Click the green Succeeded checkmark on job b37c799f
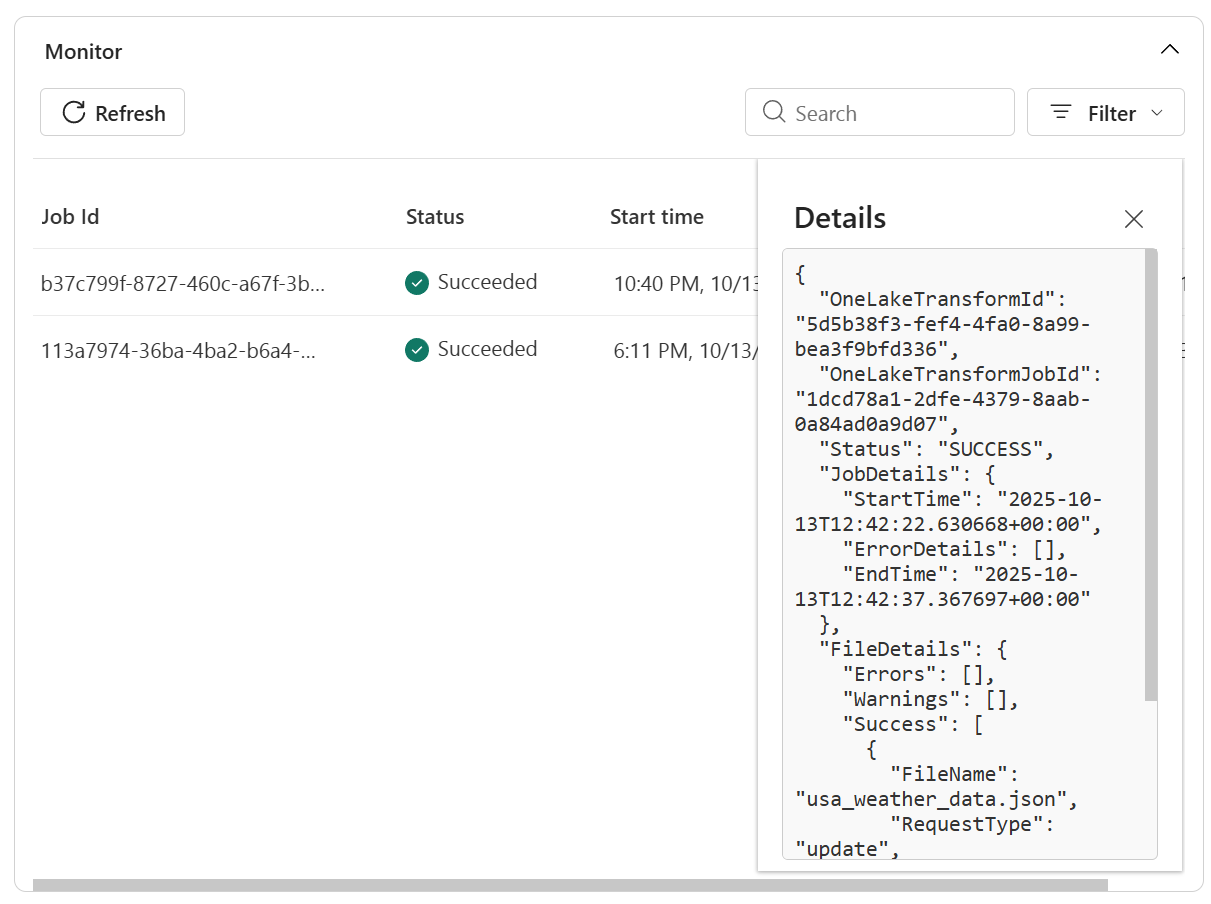Image resolution: width=1211 pixels, height=904 pixels. 417,283
